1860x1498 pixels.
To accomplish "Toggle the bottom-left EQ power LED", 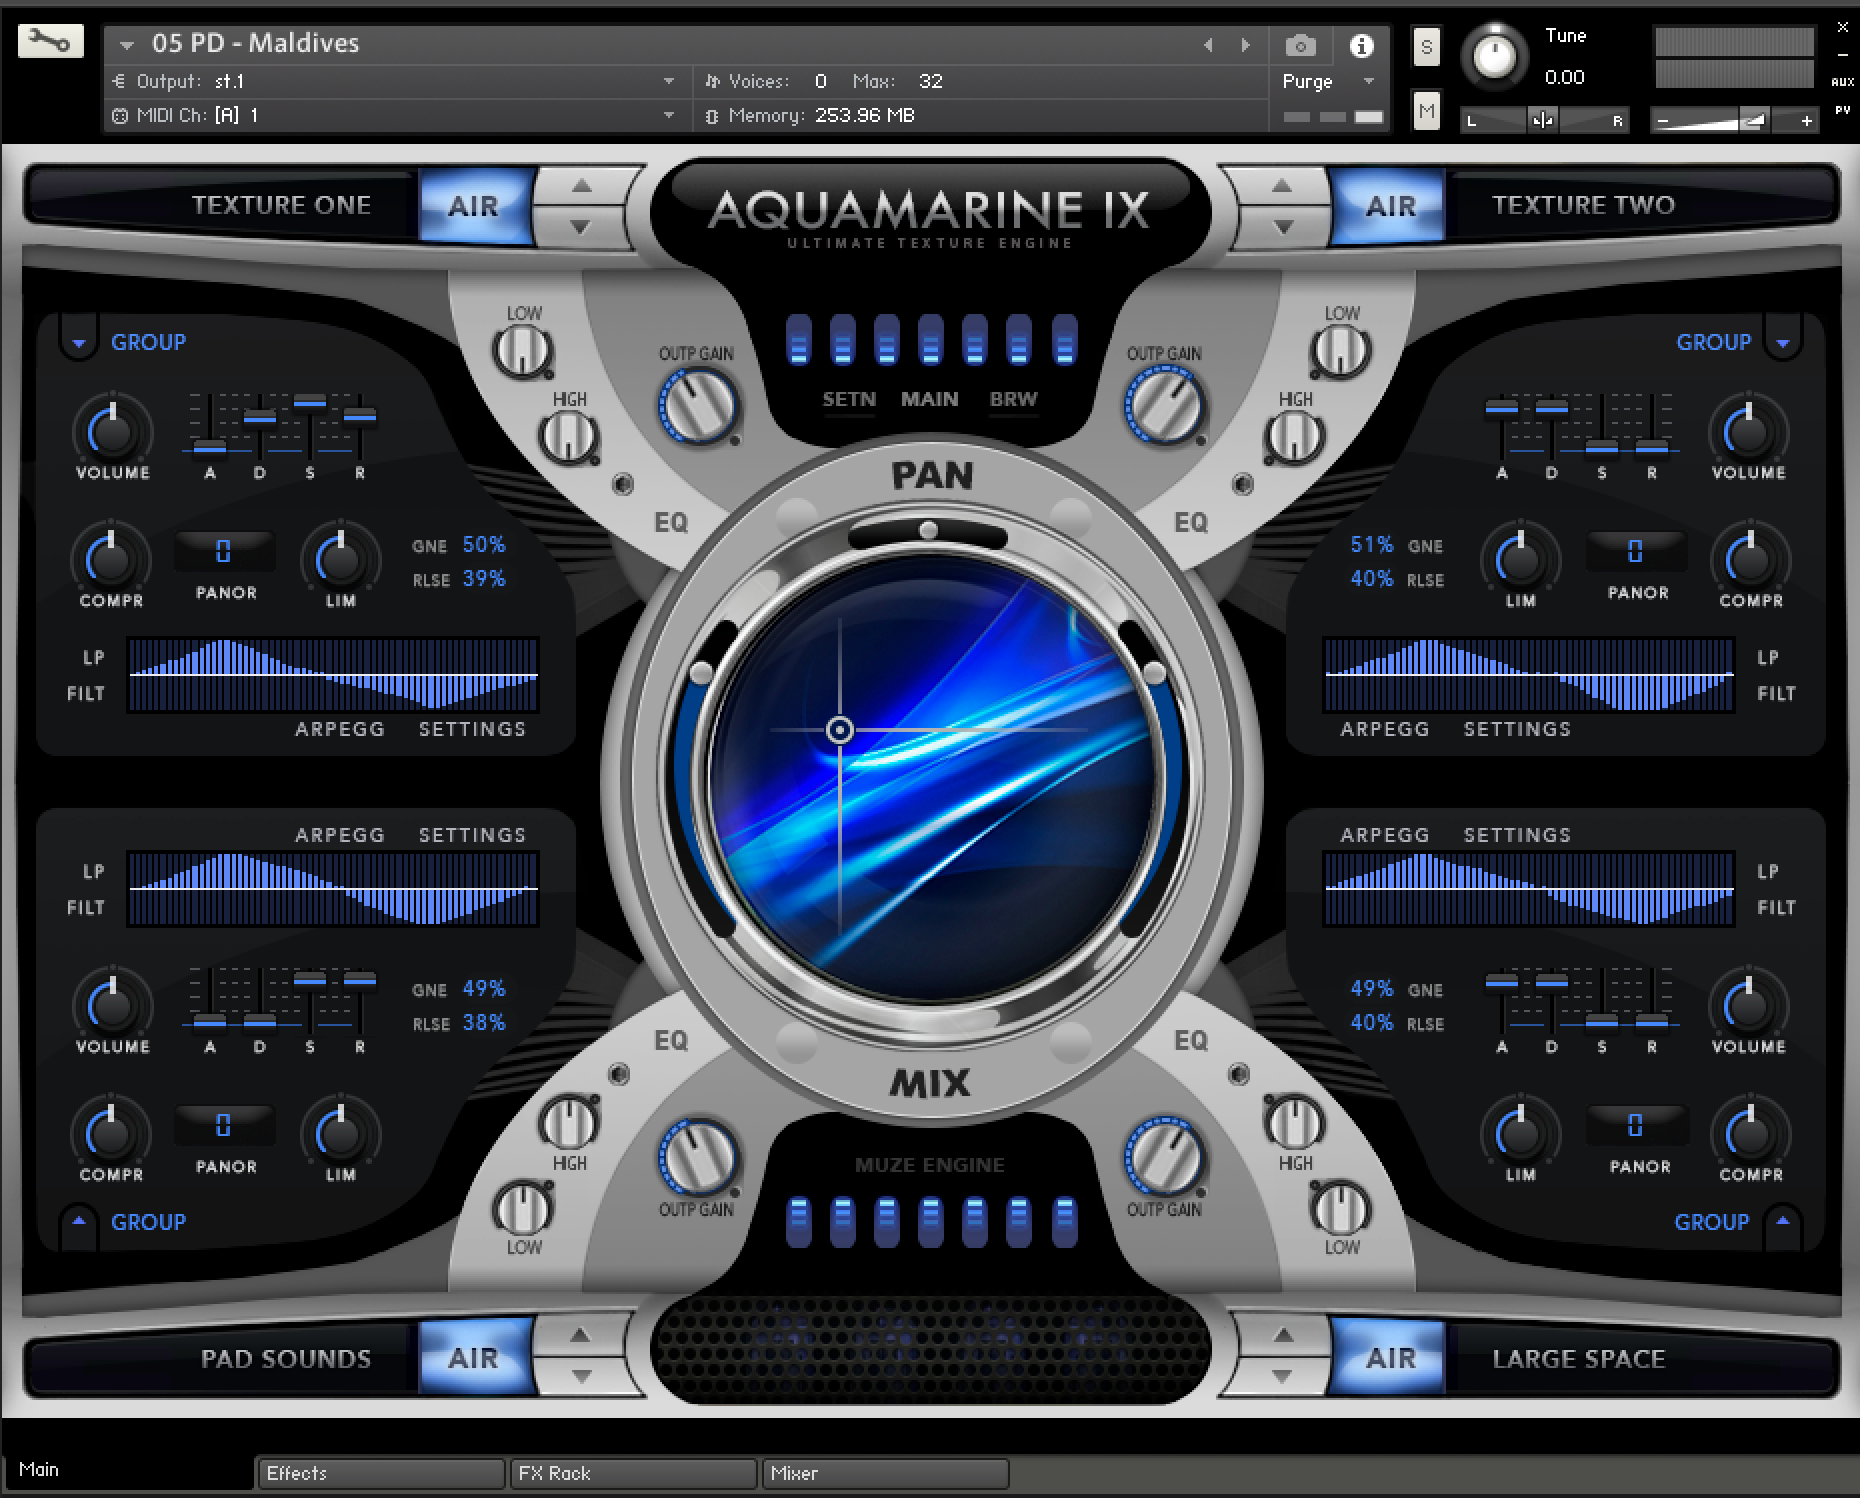I will 620,1074.
